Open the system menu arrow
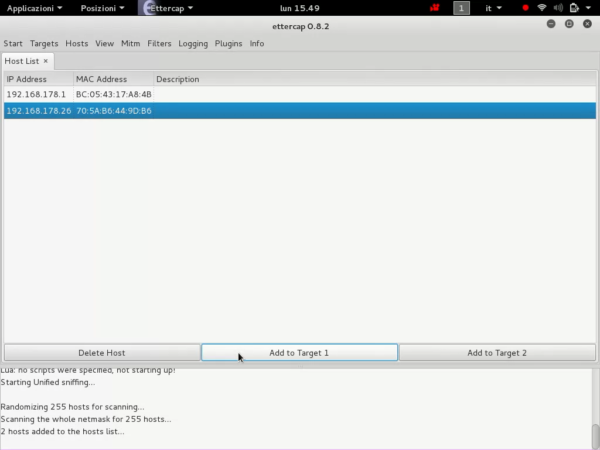 588,8
